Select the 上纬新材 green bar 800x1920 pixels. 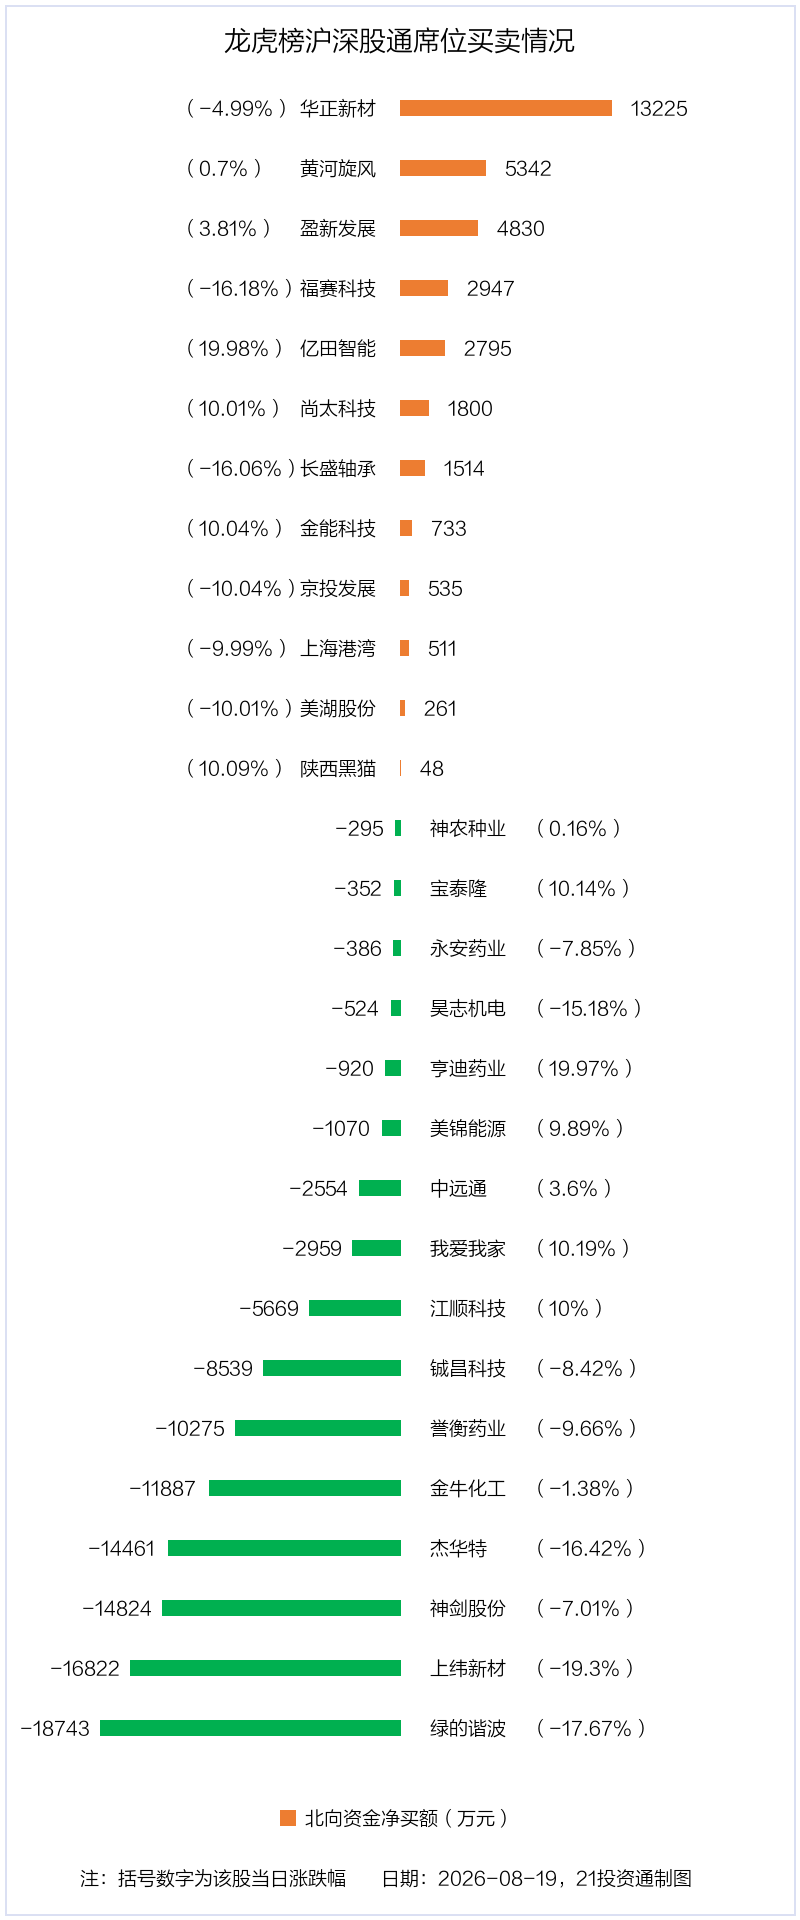tap(265, 1668)
